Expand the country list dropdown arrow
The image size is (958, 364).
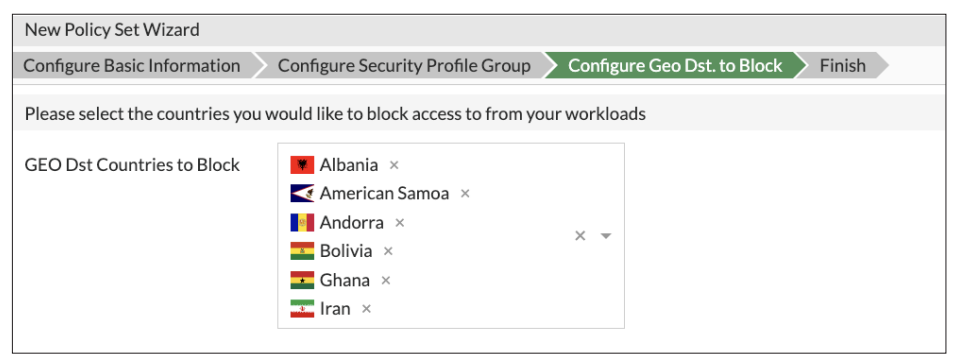(605, 236)
